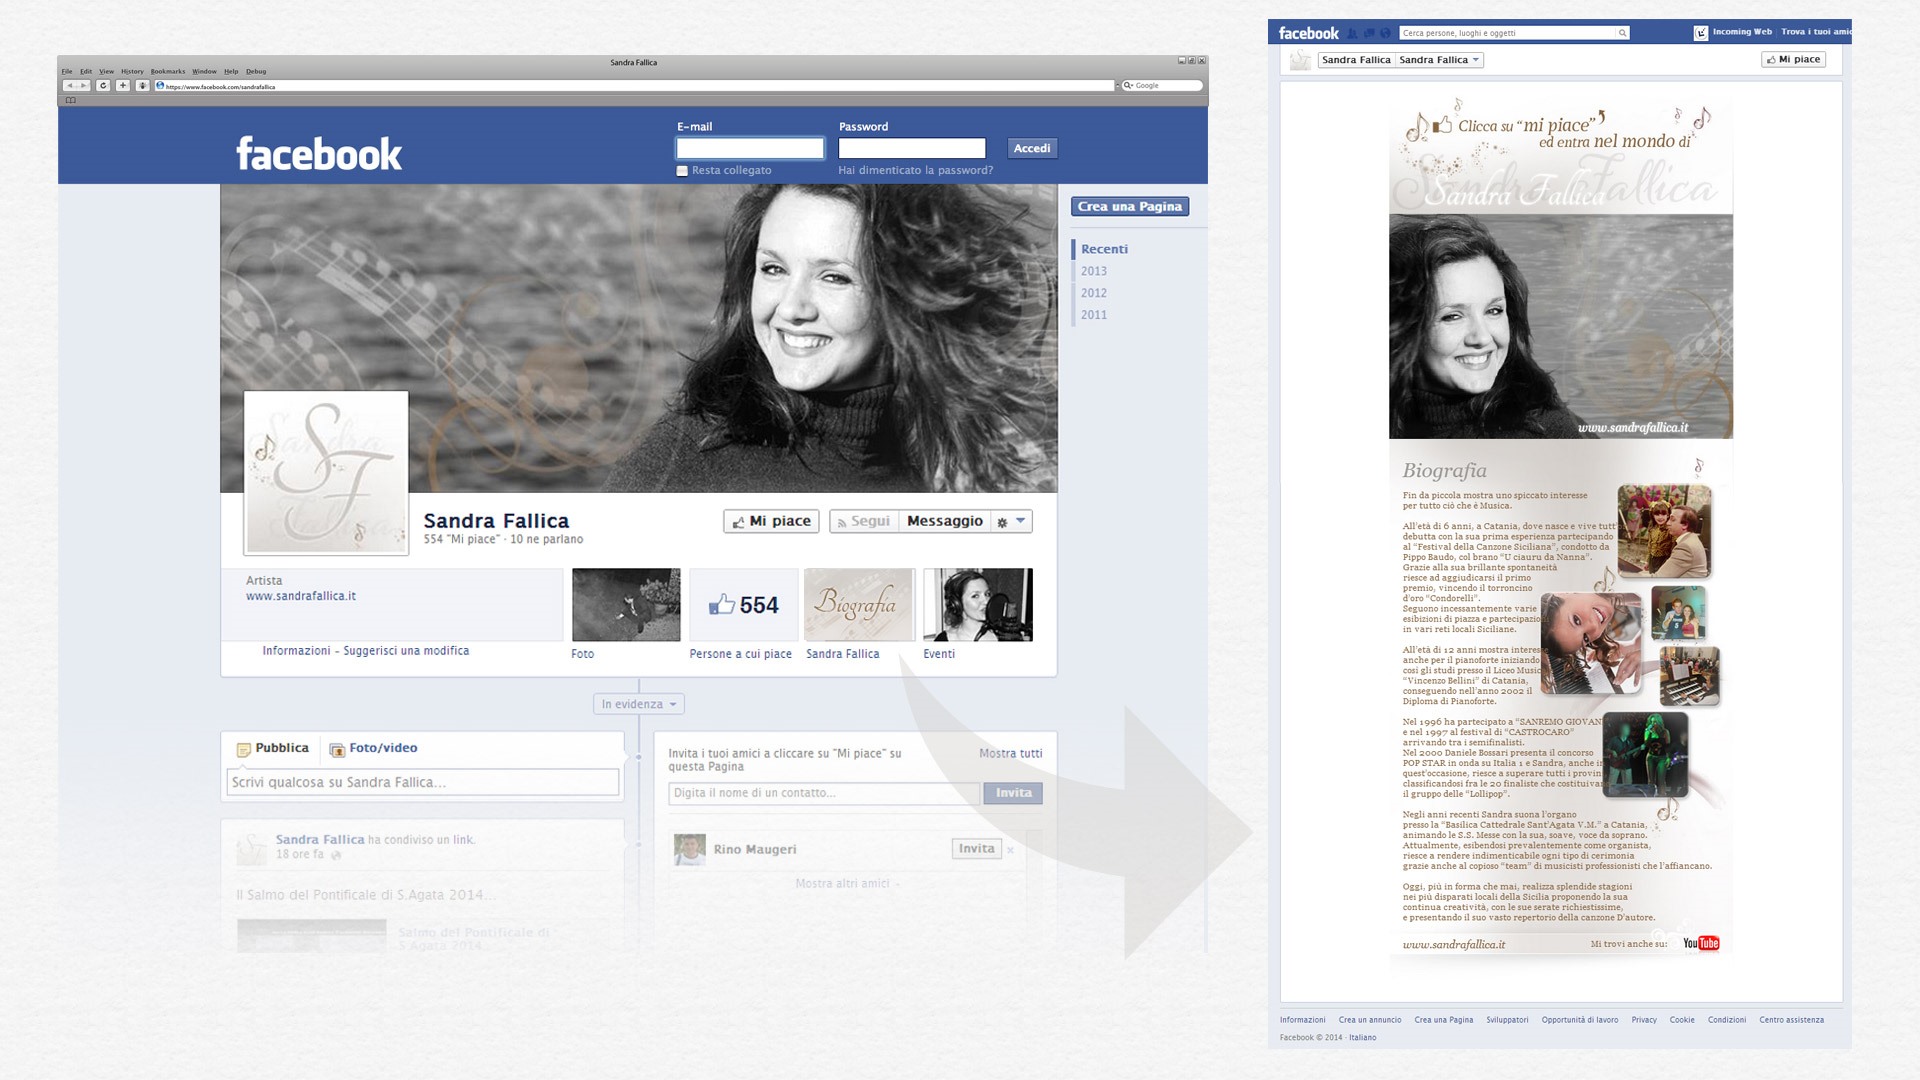Click the search magnifier icon in Facebook bar

click(1622, 33)
